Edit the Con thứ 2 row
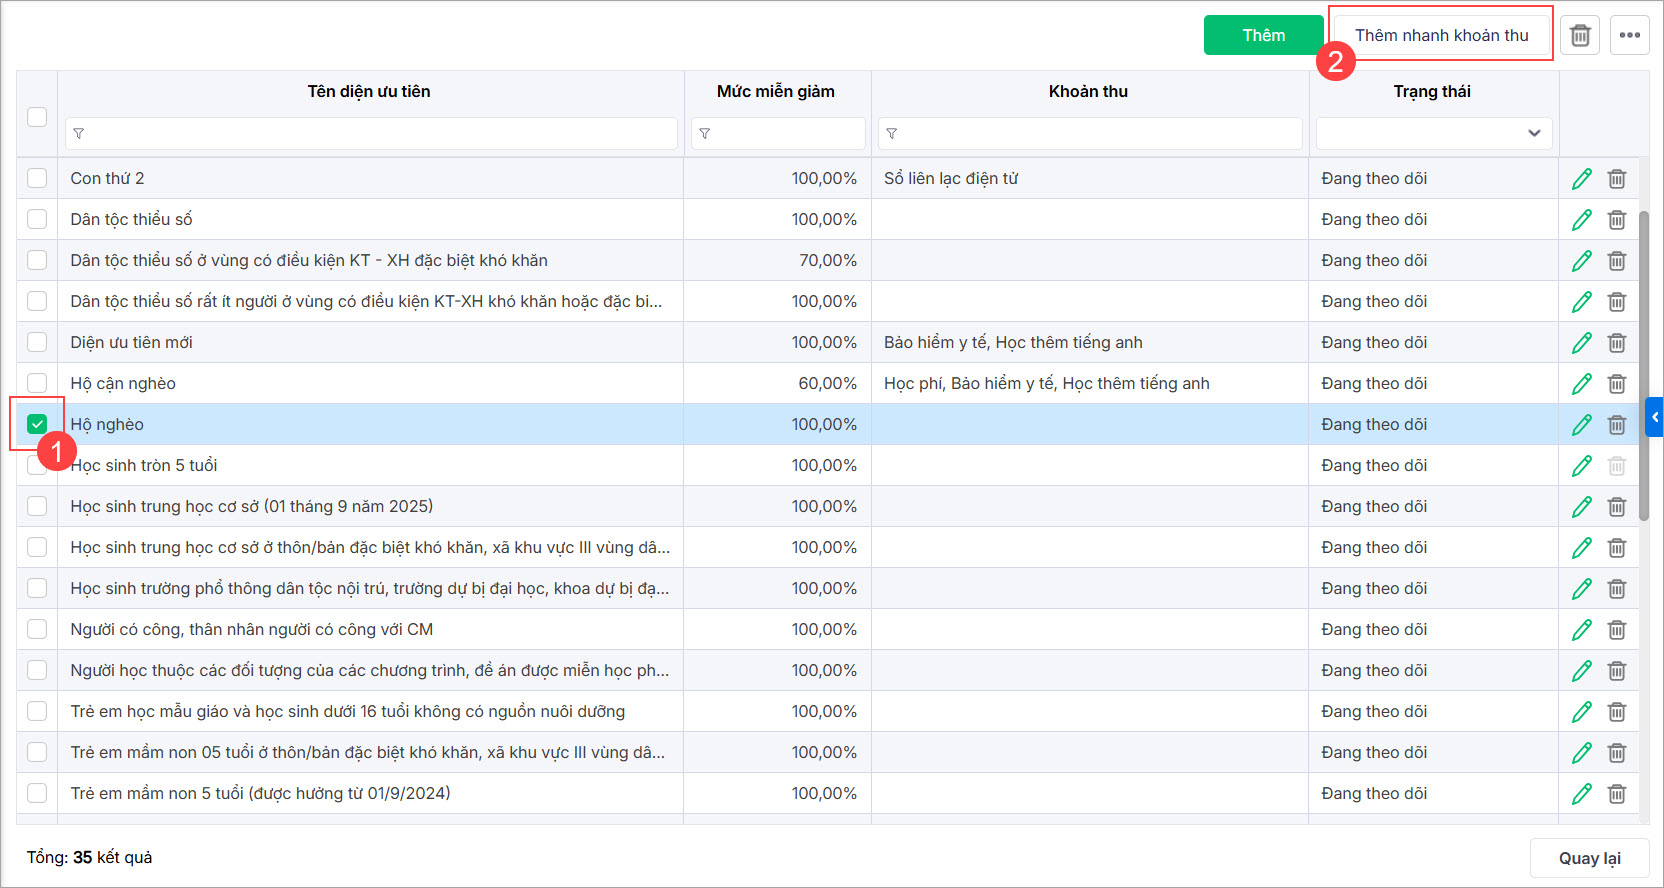The image size is (1664, 888). 1582,179
